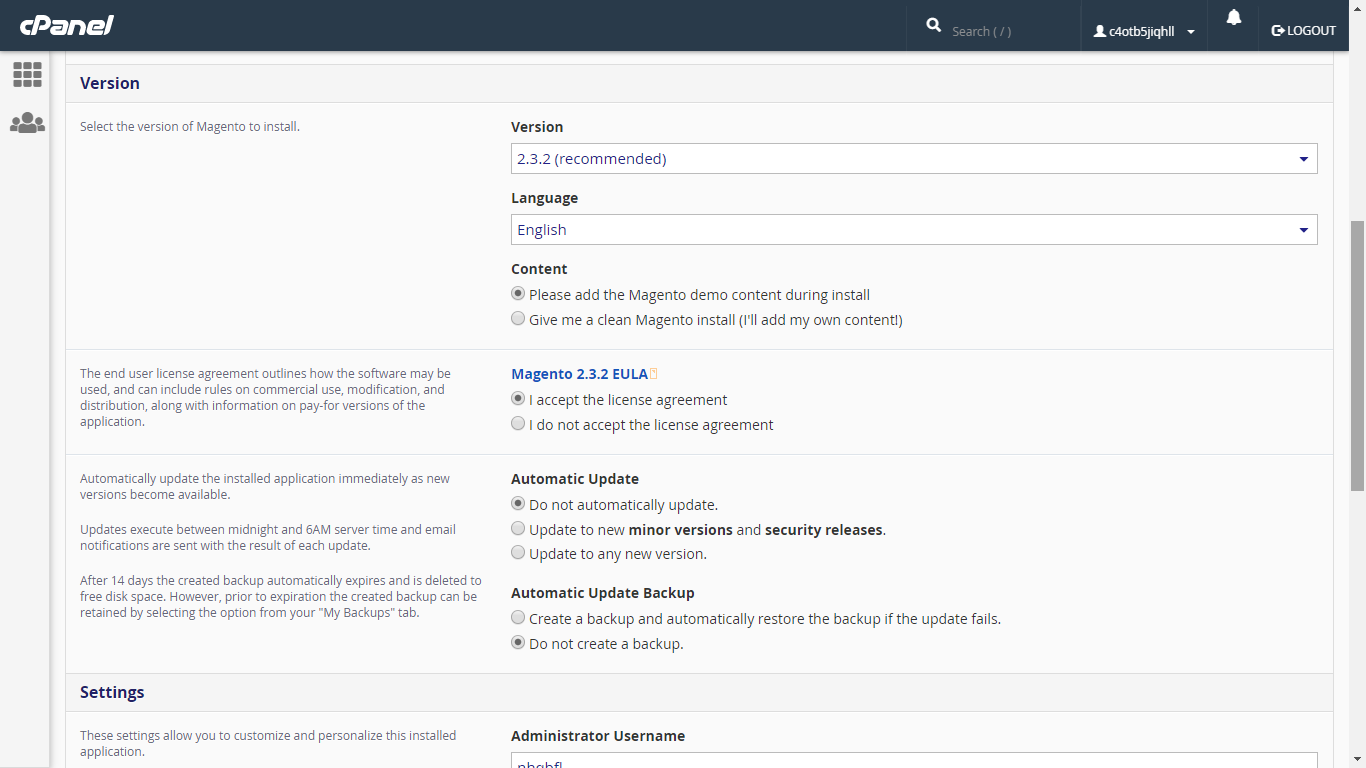Choose Do not automatically update
This screenshot has width=1366, height=768.
518,504
